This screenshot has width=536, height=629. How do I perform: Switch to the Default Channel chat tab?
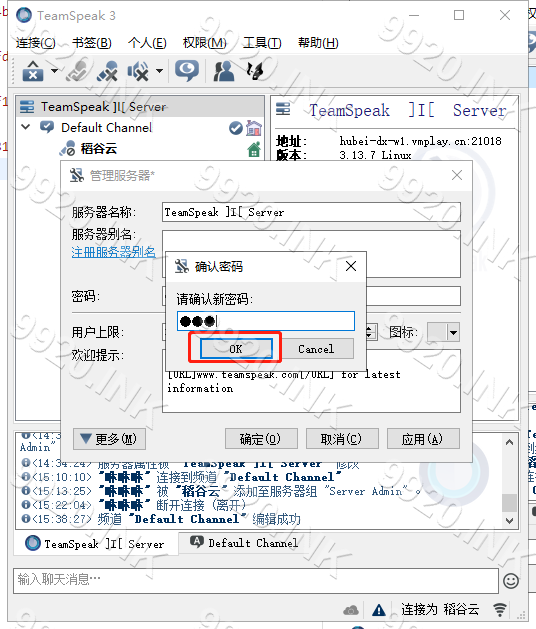coord(244,543)
